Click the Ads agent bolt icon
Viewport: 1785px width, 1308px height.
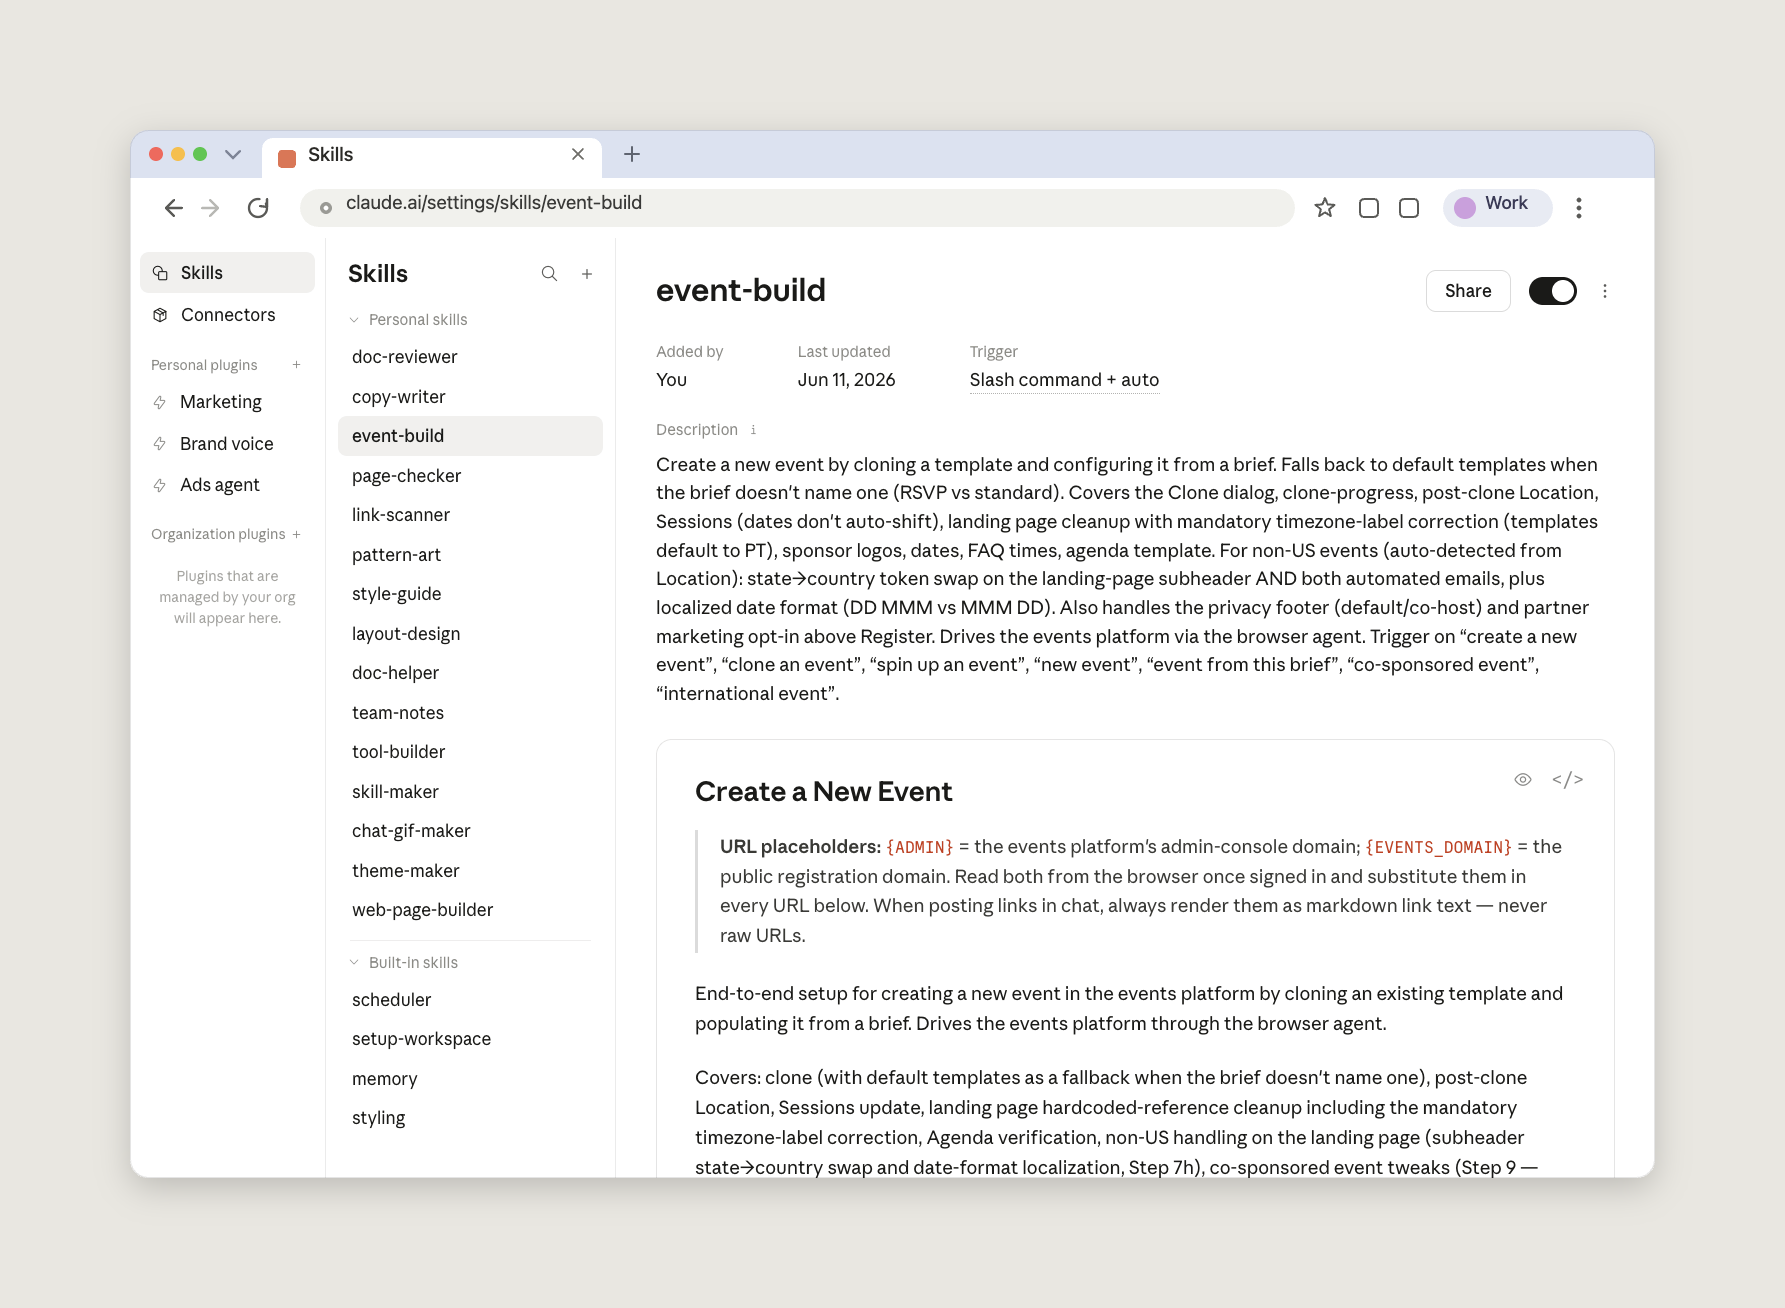click(x=160, y=485)
